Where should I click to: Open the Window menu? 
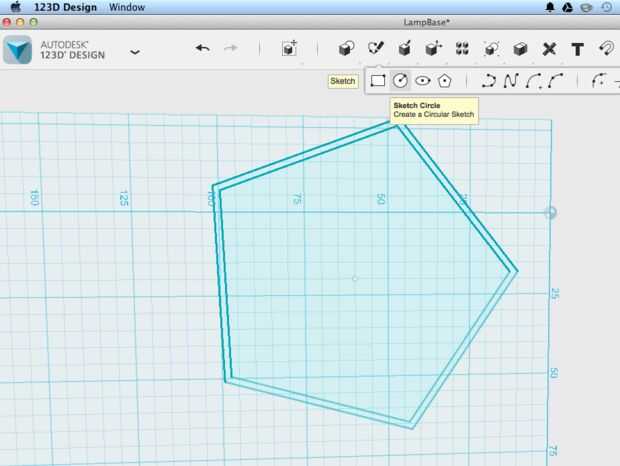coord(127,7)
